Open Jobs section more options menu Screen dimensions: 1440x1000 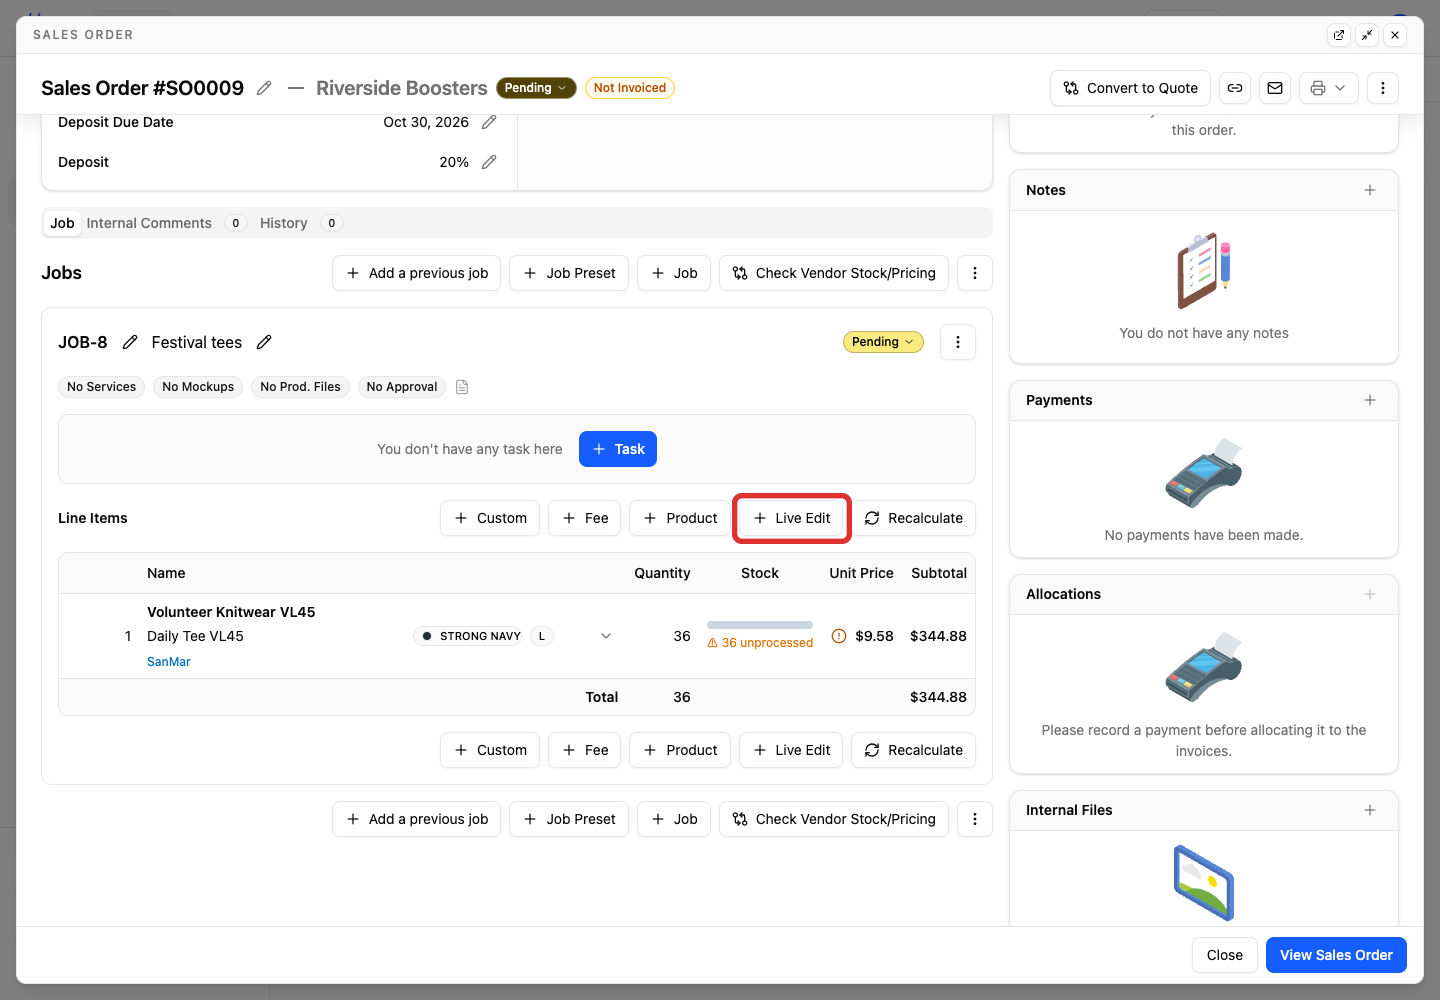(x=975, y=273)
